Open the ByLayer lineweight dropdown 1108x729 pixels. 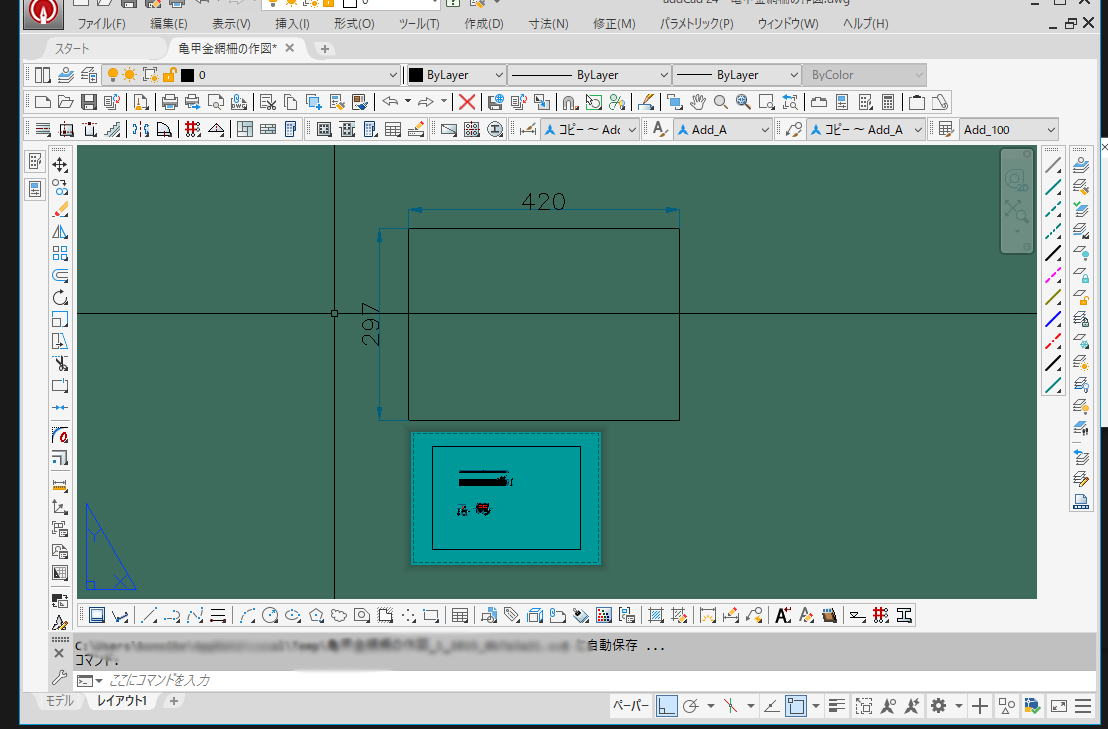793,75
